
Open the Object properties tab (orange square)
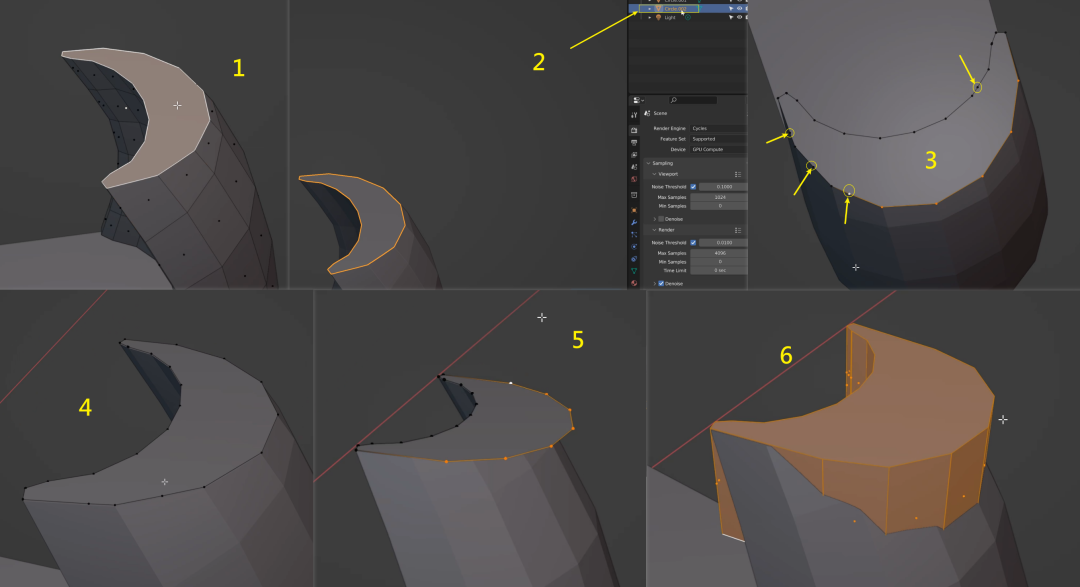(x=634, y=210)
